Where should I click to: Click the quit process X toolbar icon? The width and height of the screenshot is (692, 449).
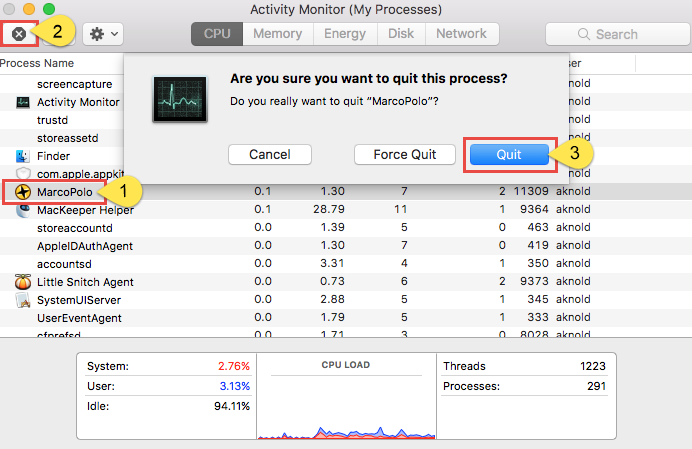point(18,34)
